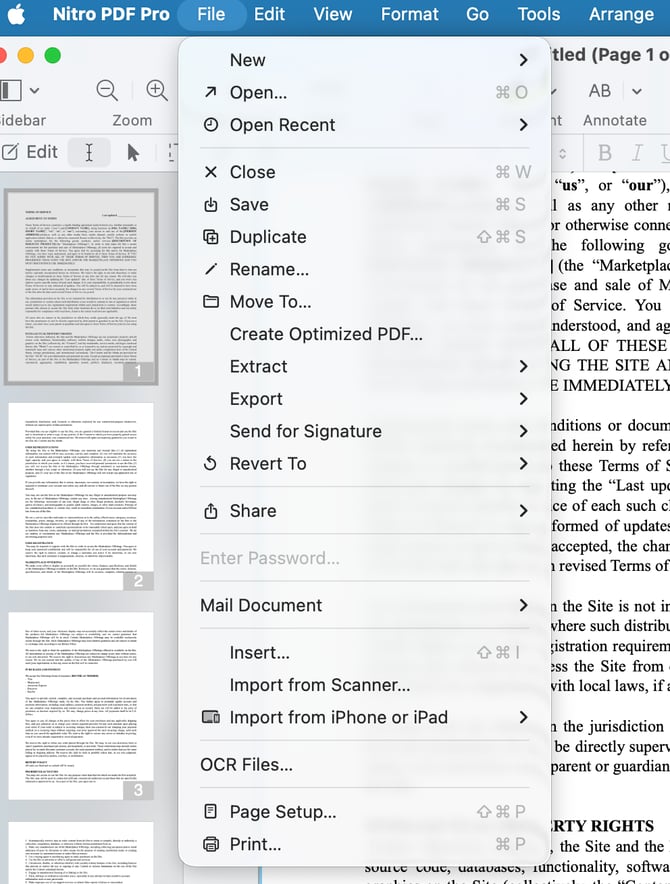Click the sidebar toggle icon

click(11, 90)
